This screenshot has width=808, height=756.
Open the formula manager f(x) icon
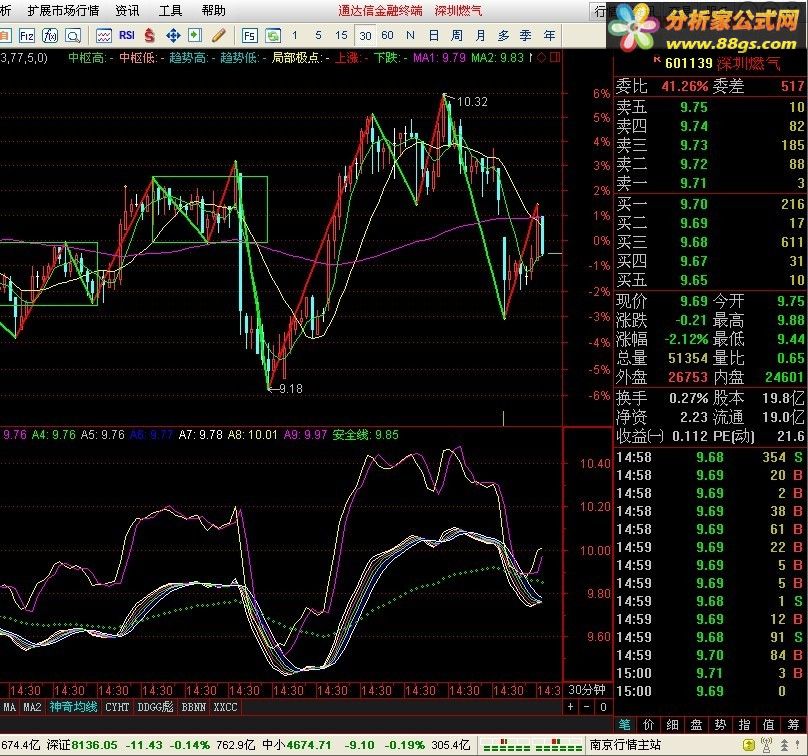pos(50,36)
